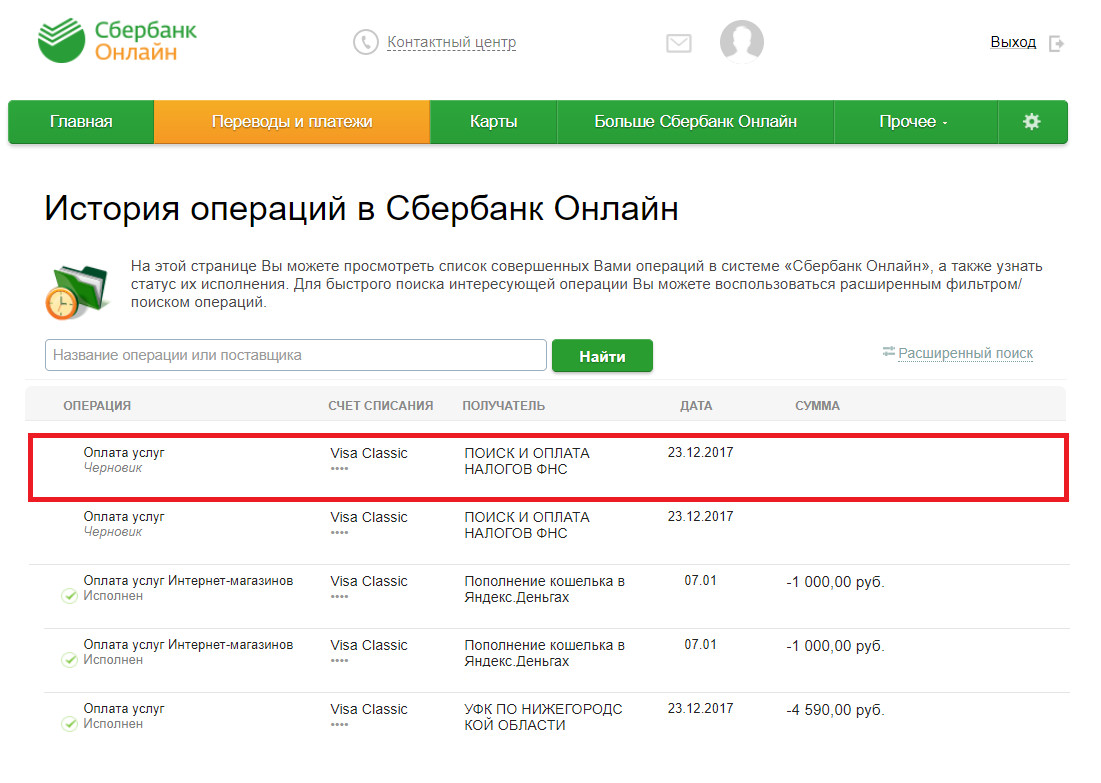Click first -1 000,00 руб. amount
The height and width of the screenshot is (783, 1101).
836,582
